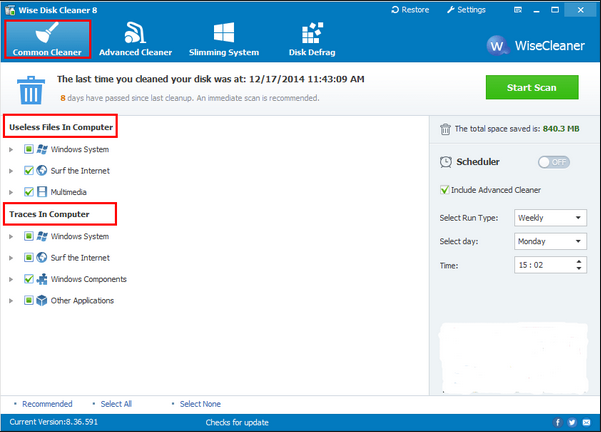Click the blue trash bin icon
601x432 pixels.
31,90
